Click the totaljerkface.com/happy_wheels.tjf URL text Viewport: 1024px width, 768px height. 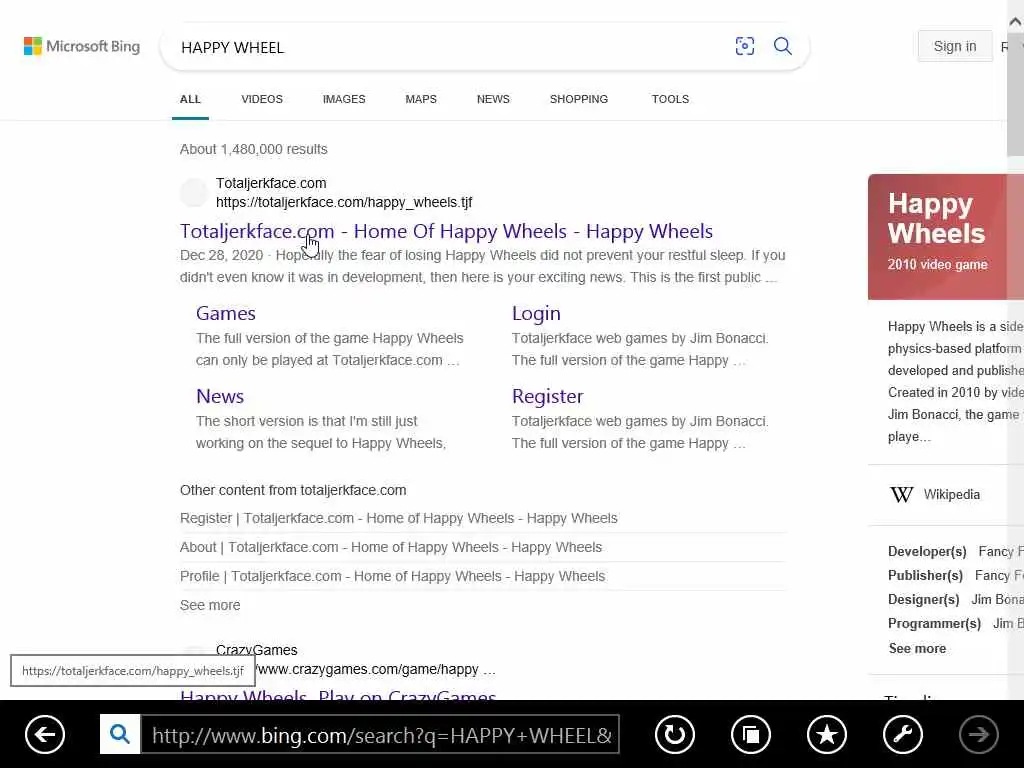point(344,202)
